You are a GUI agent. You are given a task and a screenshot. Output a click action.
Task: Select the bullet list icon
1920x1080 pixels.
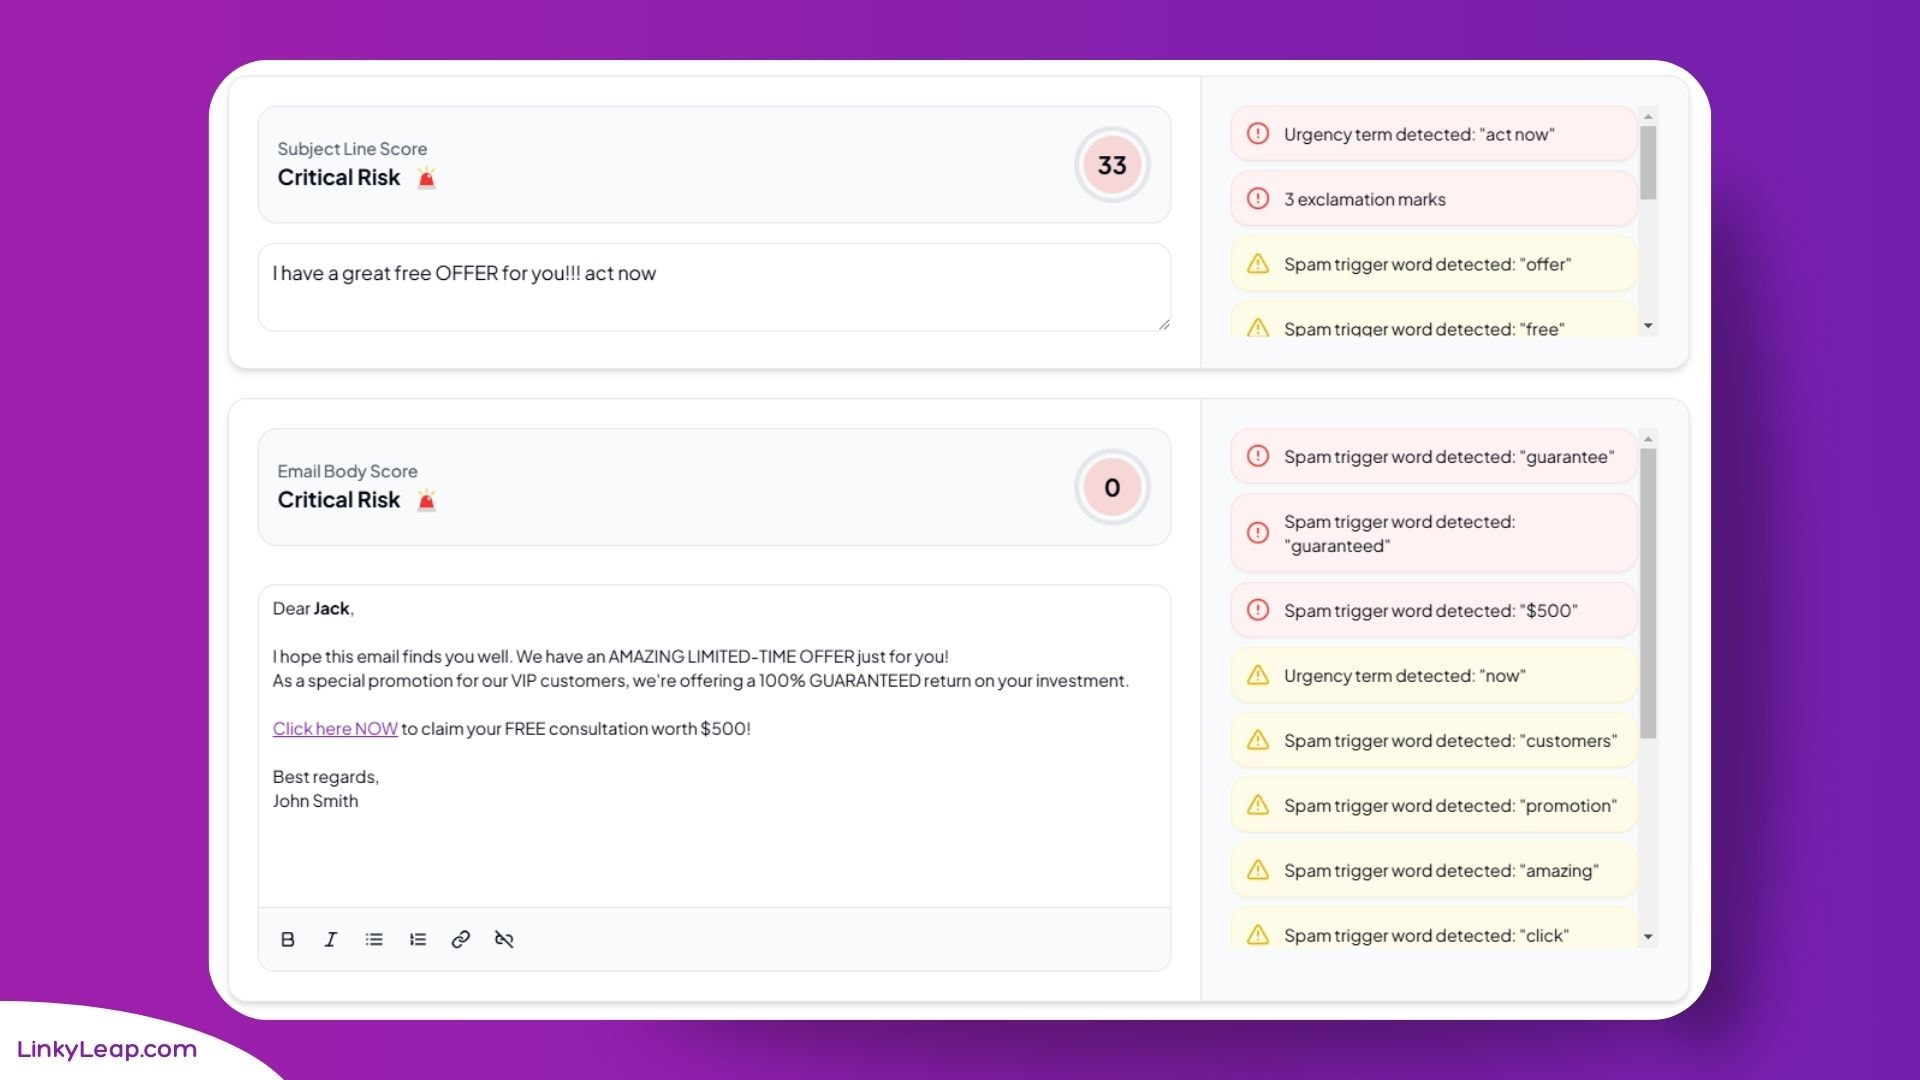coord(373,939)
